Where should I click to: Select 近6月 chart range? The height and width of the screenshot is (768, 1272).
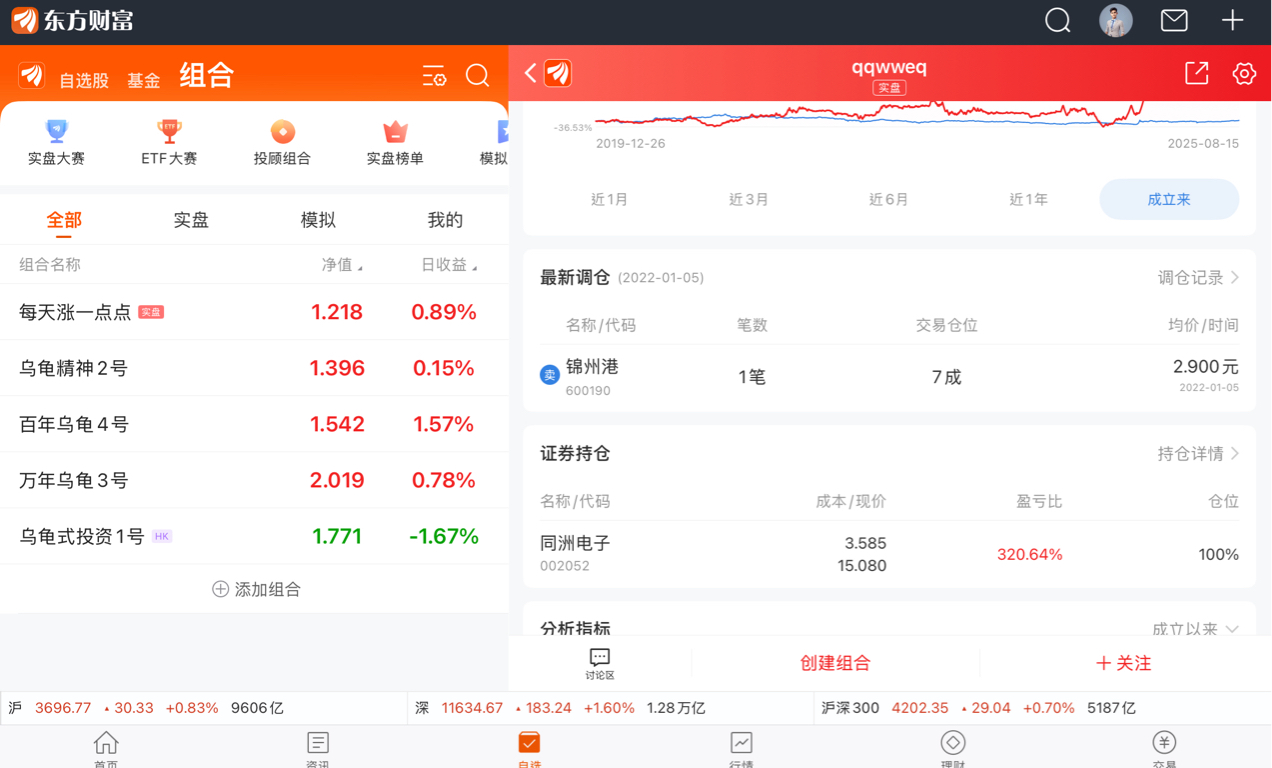click(889, 199)
